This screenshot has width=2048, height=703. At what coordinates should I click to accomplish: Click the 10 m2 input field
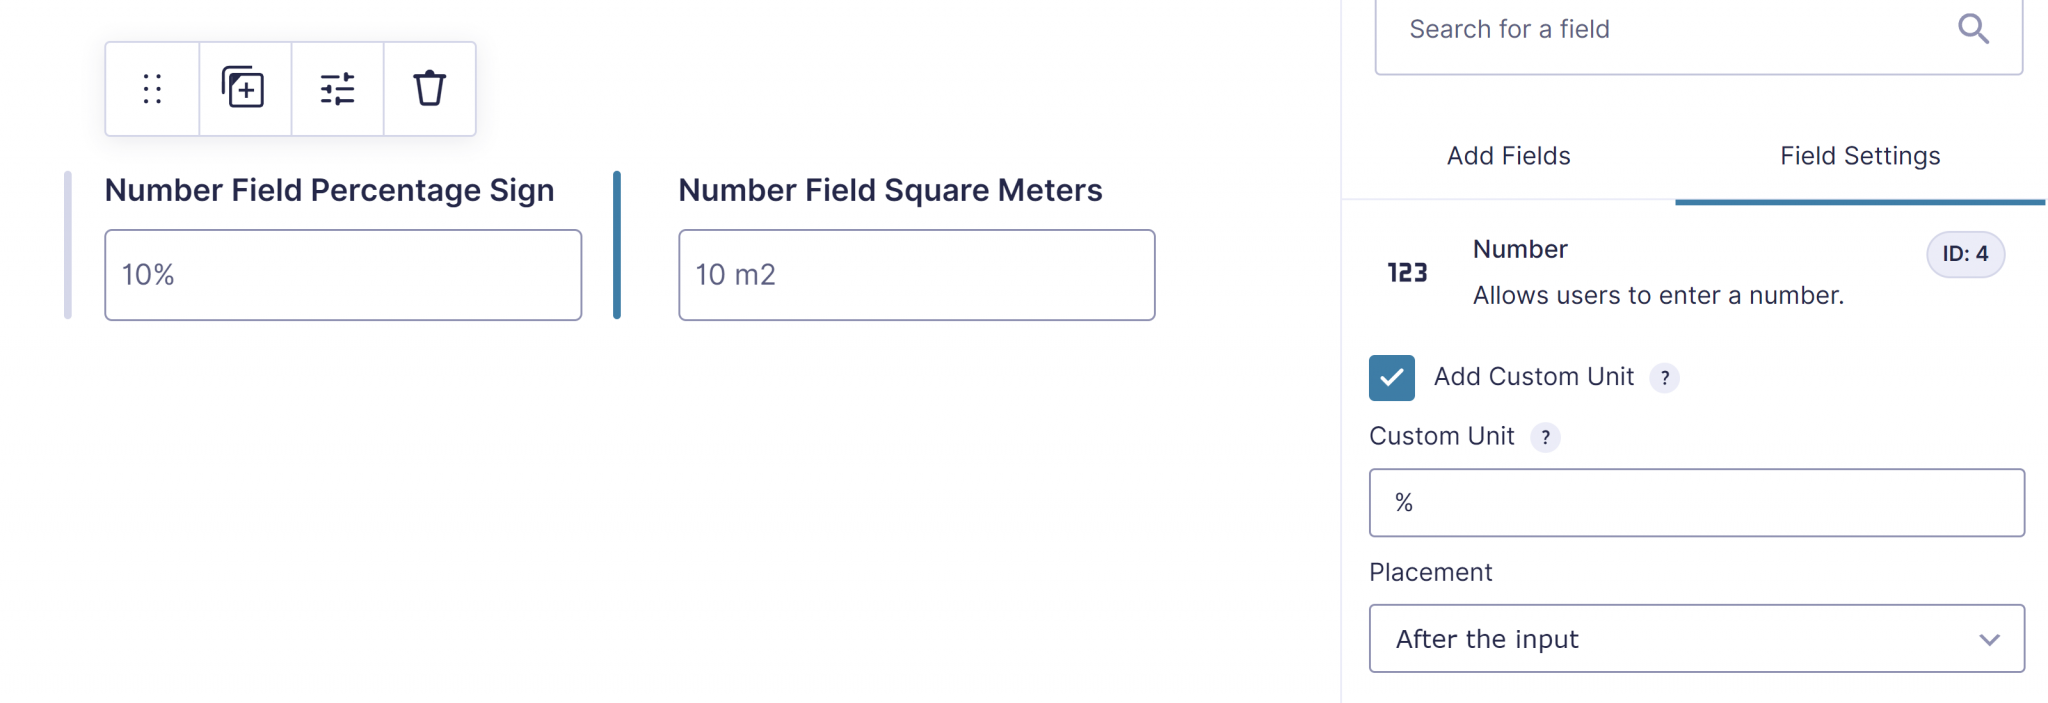(916, 274)
